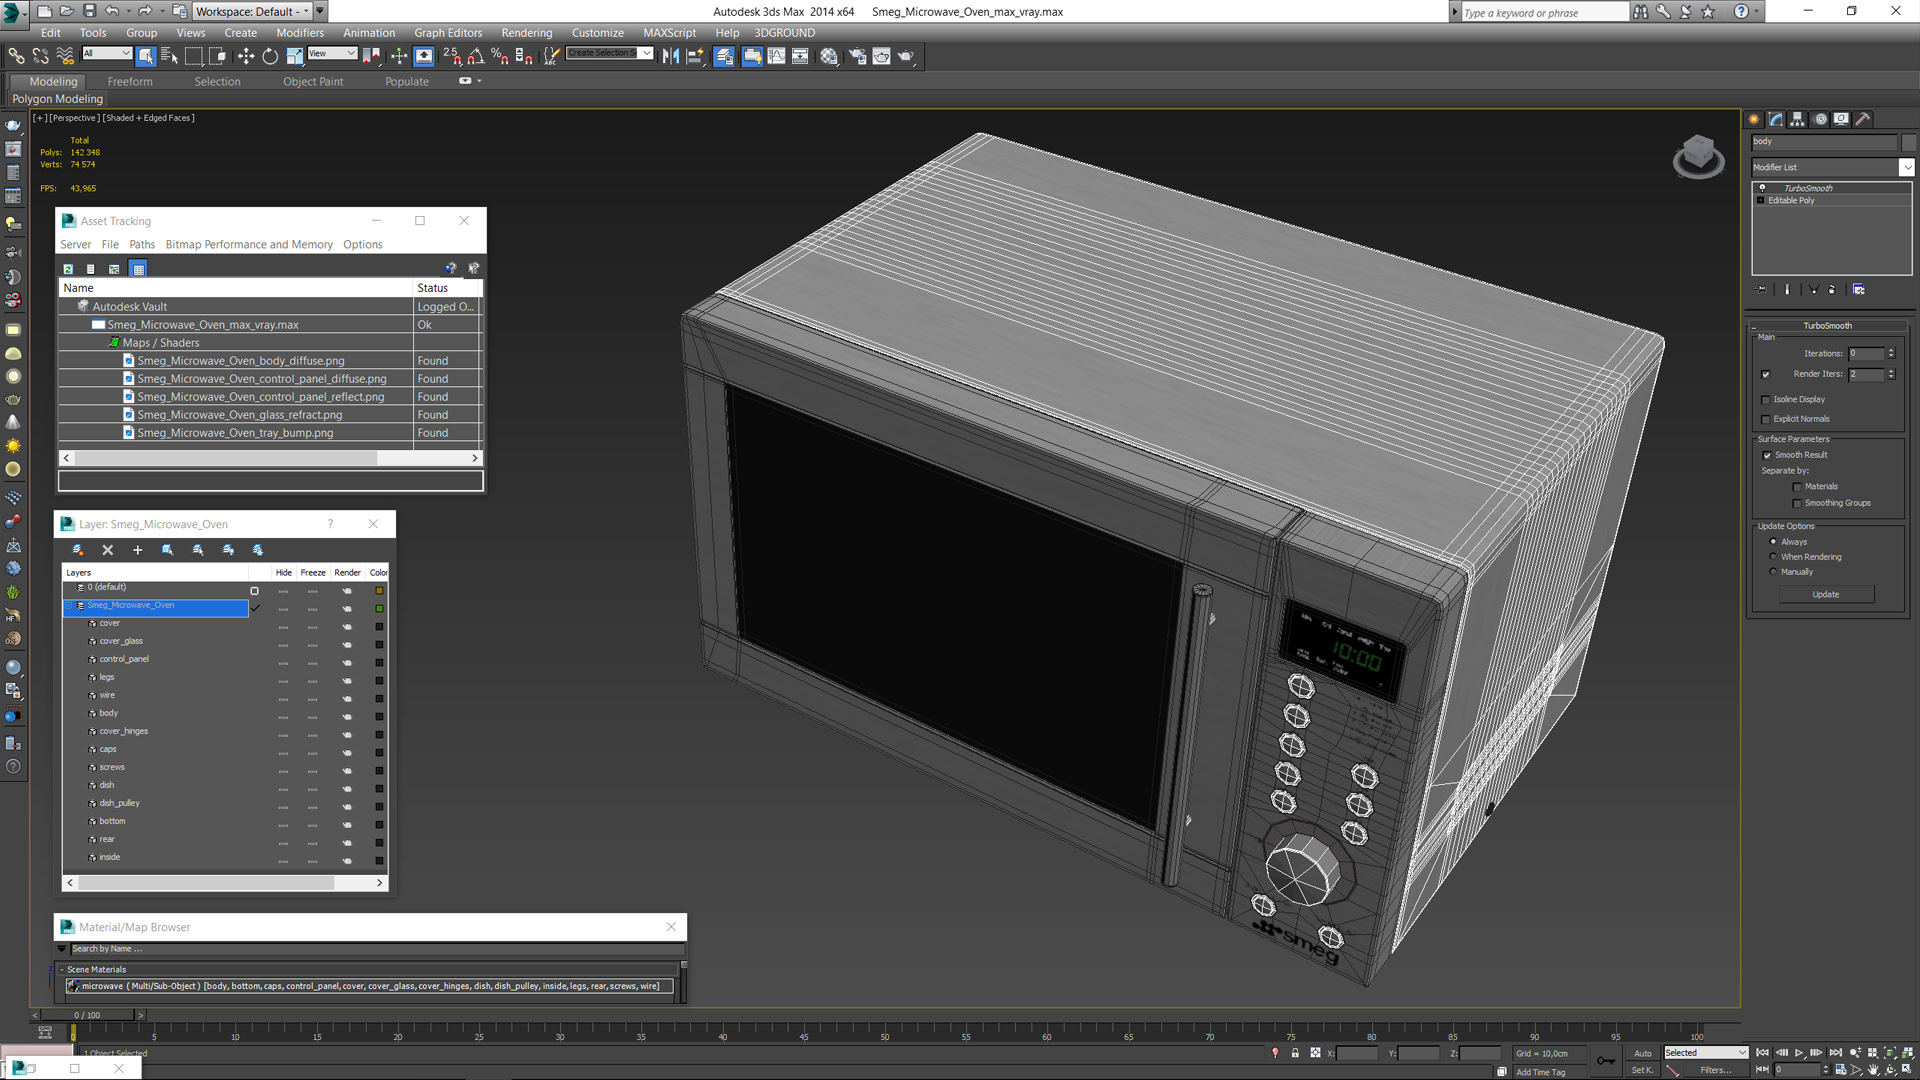Toggle the Smooth Result checkbox
Screen dimensions: 1920x1080
(1767, 456)
